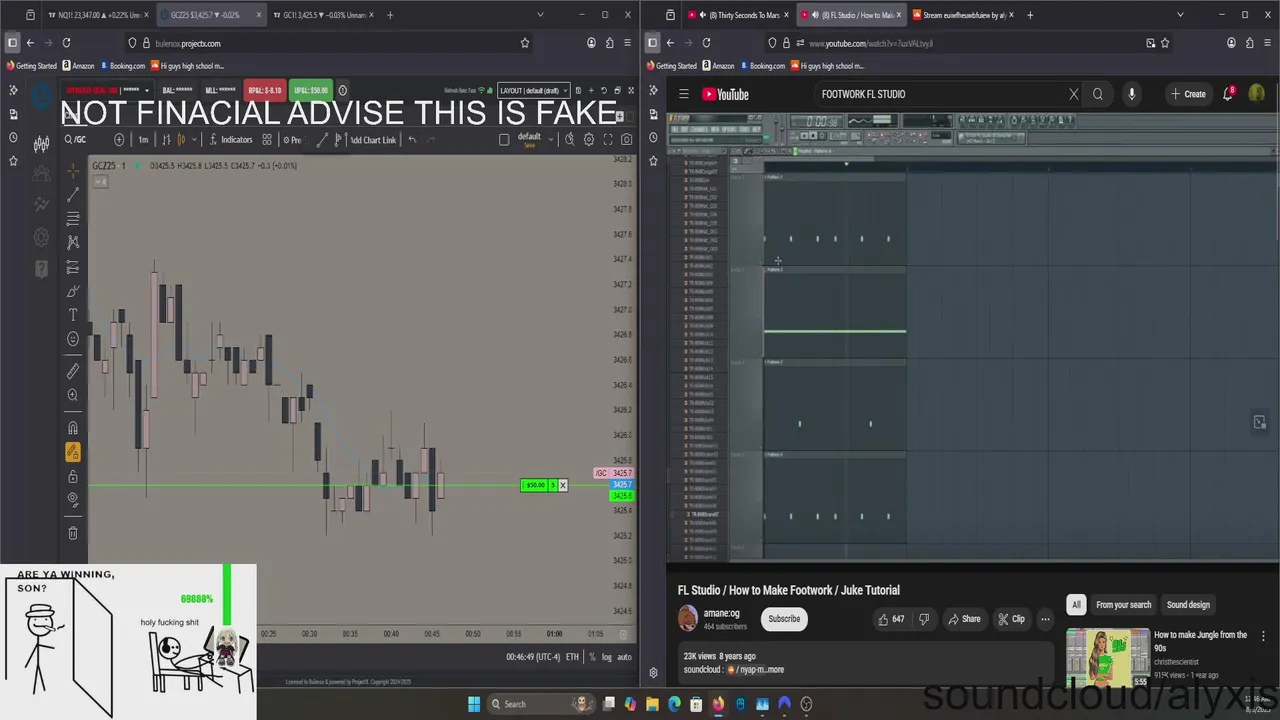The image size is (1280, 720).
Task: Switch to the NQ1! browser tab
Action: [x=96, y=15]
